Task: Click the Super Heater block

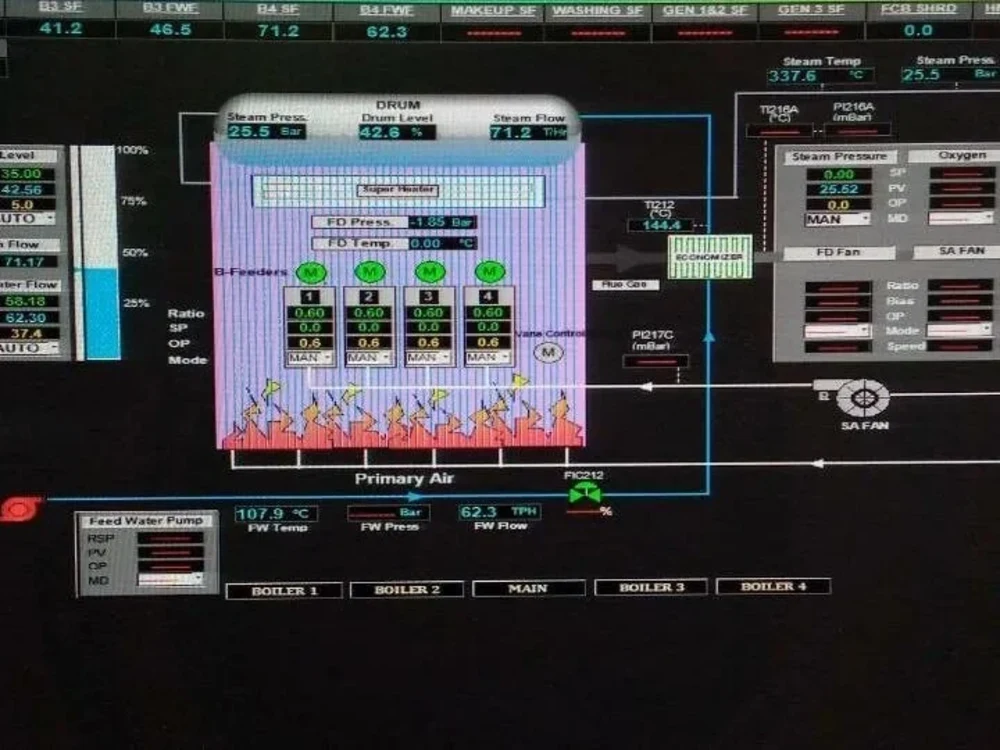Action: coord(399,190)
